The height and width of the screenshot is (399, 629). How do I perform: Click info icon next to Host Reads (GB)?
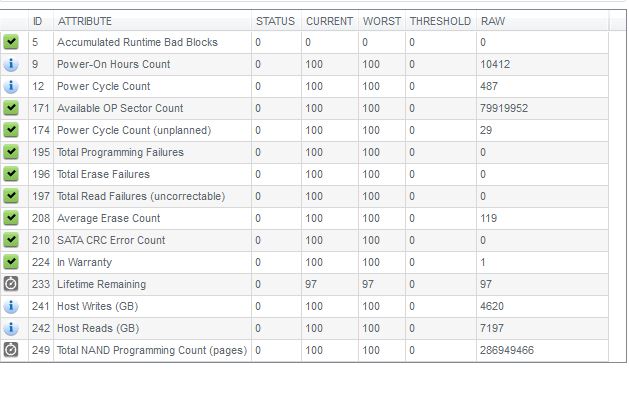pos(11,328)
